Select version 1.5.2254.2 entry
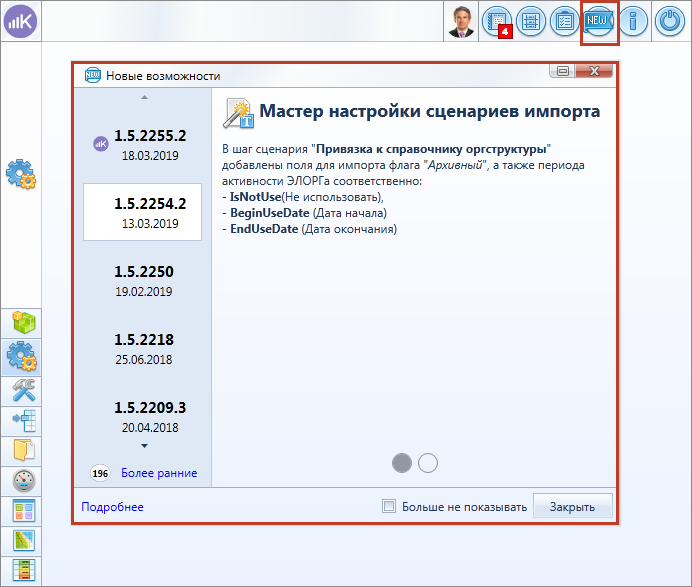 [143, 212]
